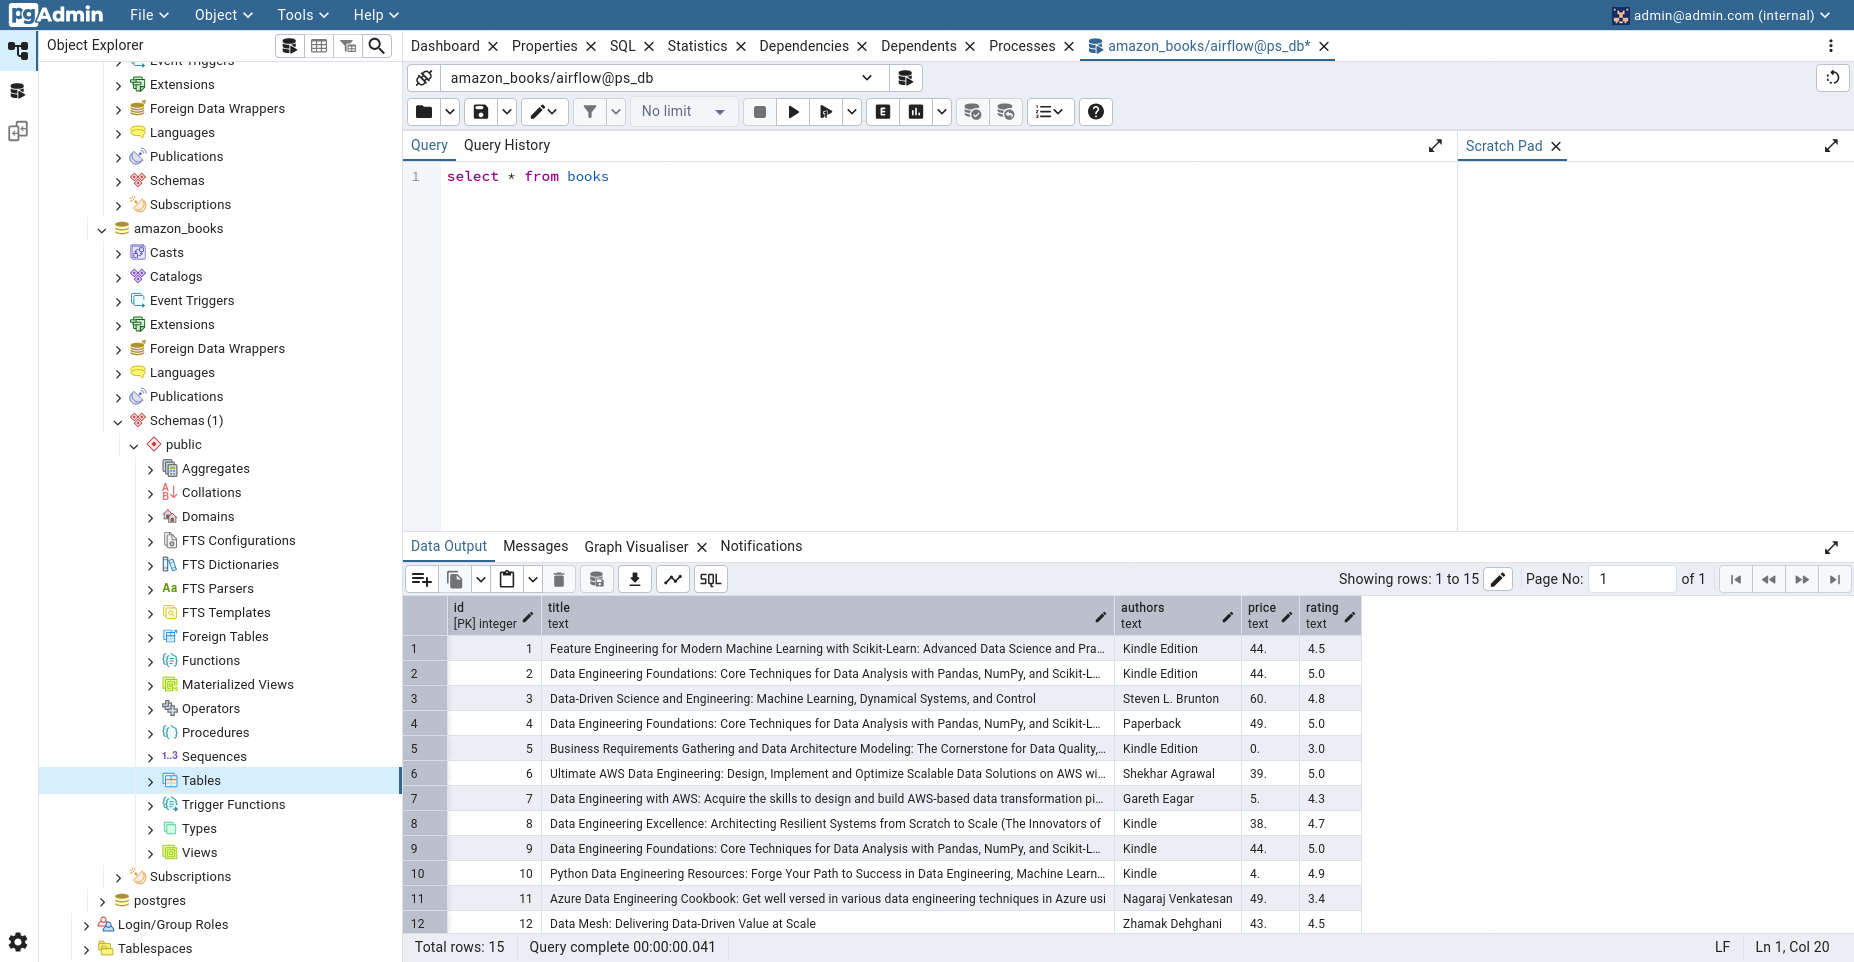Open execute options dropdown arrow

click(851, 112)
